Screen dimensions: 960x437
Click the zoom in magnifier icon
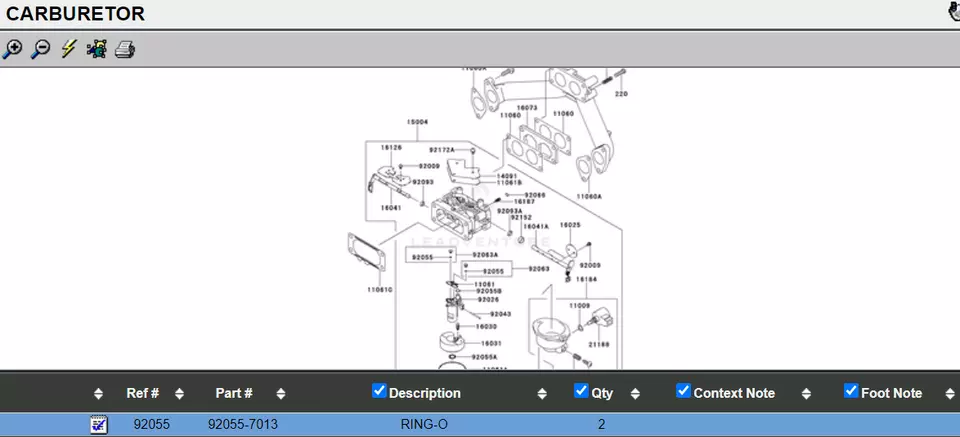12,49
